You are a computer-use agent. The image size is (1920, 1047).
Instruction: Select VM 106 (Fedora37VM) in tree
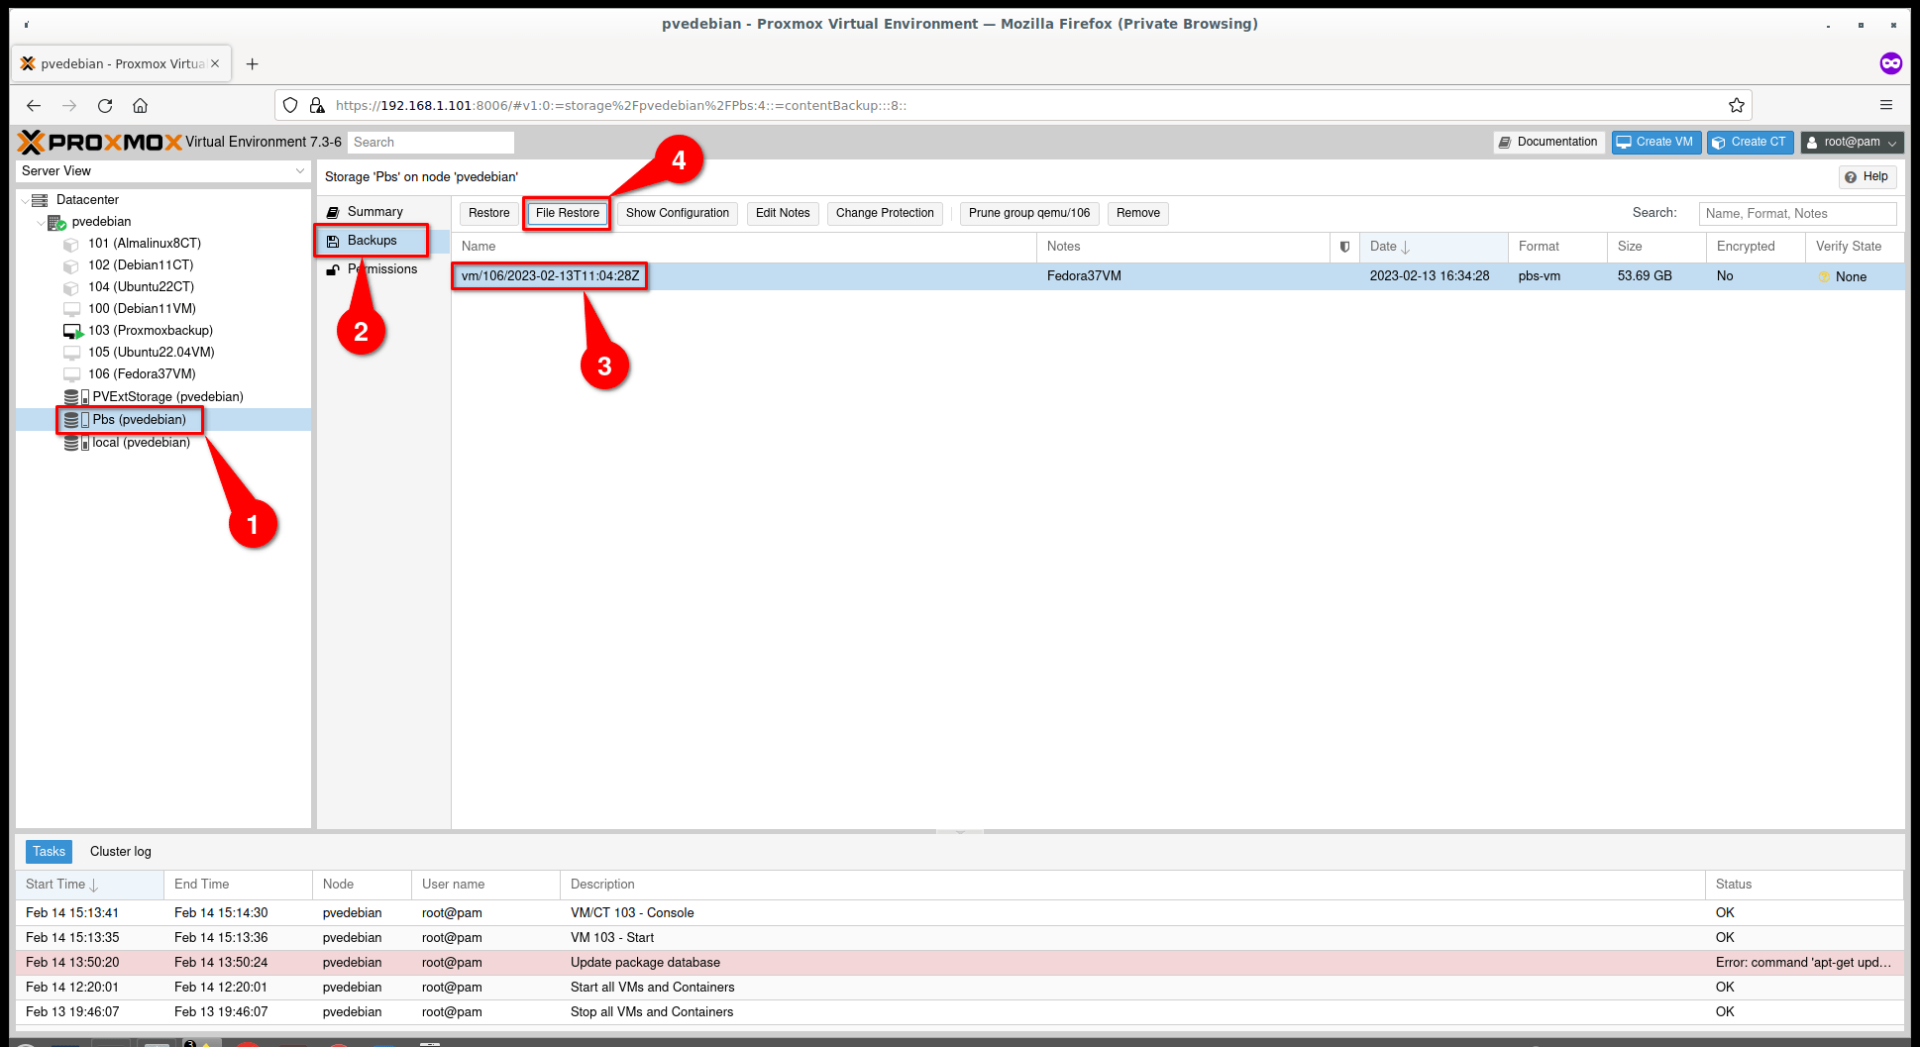141,374
